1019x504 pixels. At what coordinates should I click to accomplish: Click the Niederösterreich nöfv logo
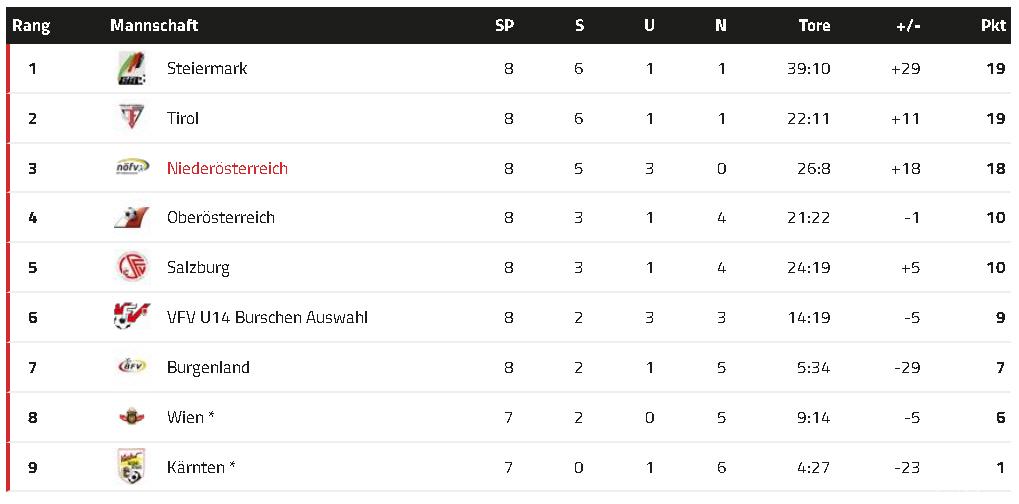131,168
